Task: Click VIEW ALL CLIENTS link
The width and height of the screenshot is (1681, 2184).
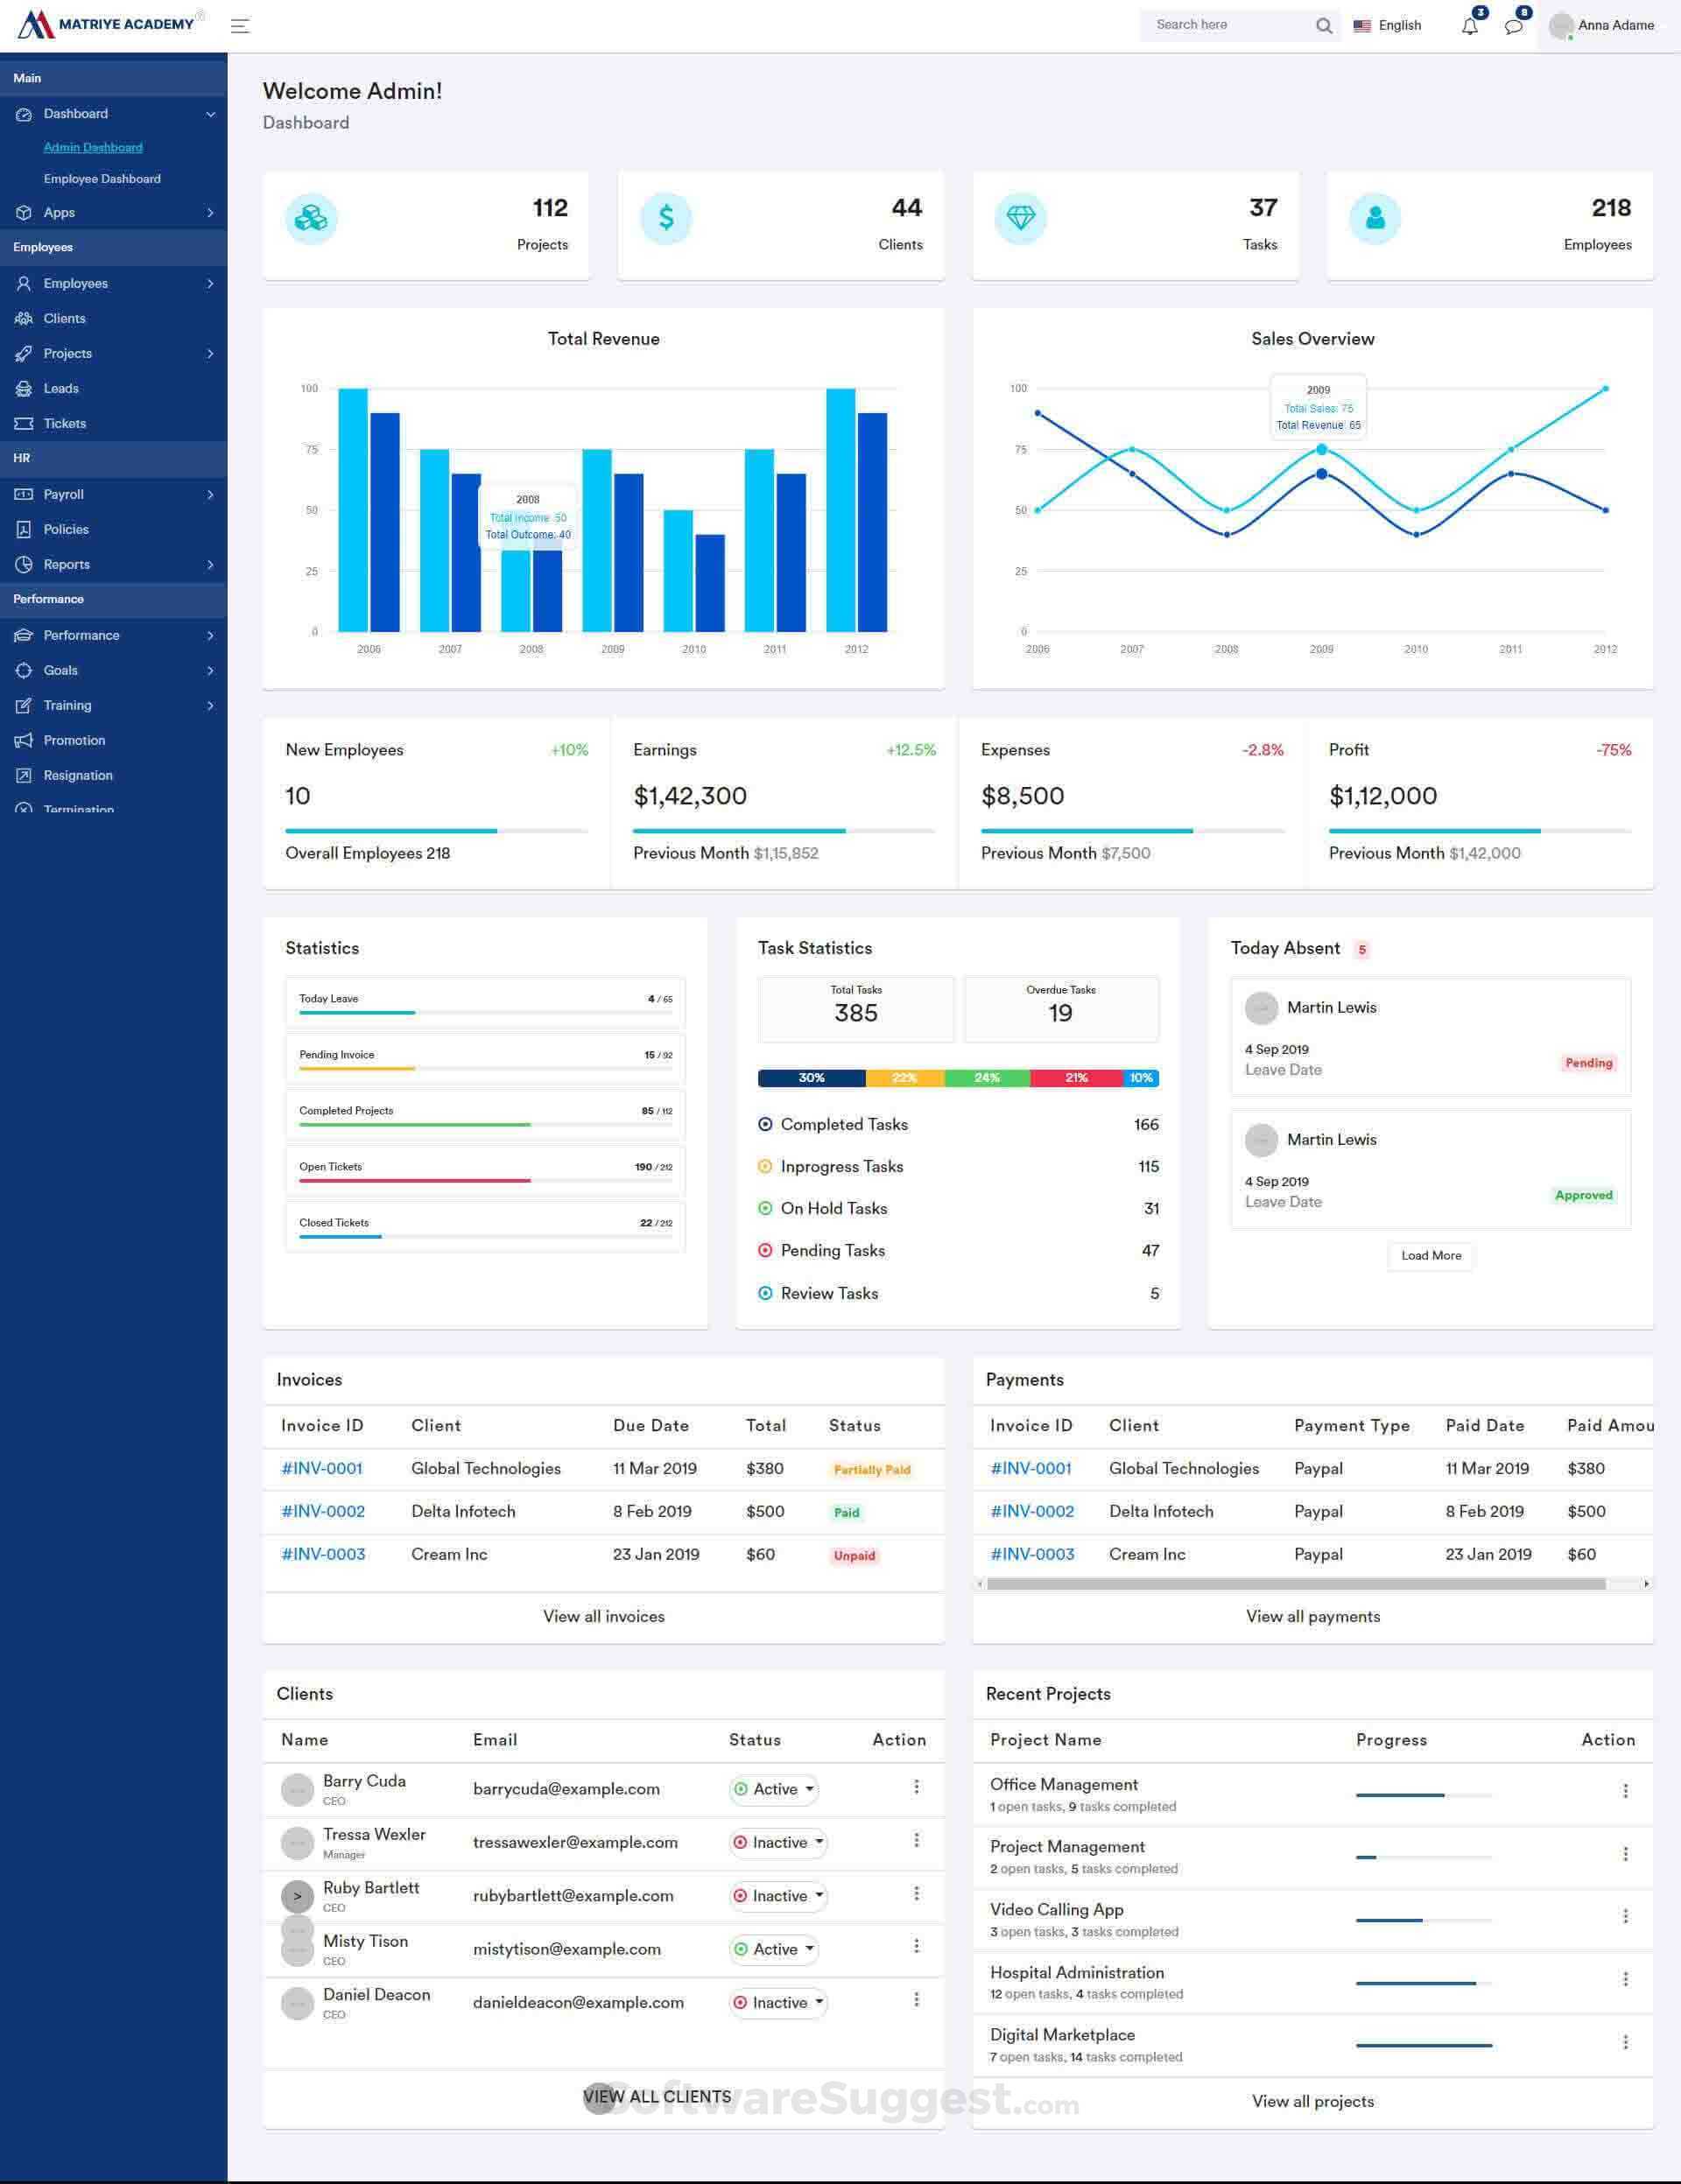Action: [657, 2096]
